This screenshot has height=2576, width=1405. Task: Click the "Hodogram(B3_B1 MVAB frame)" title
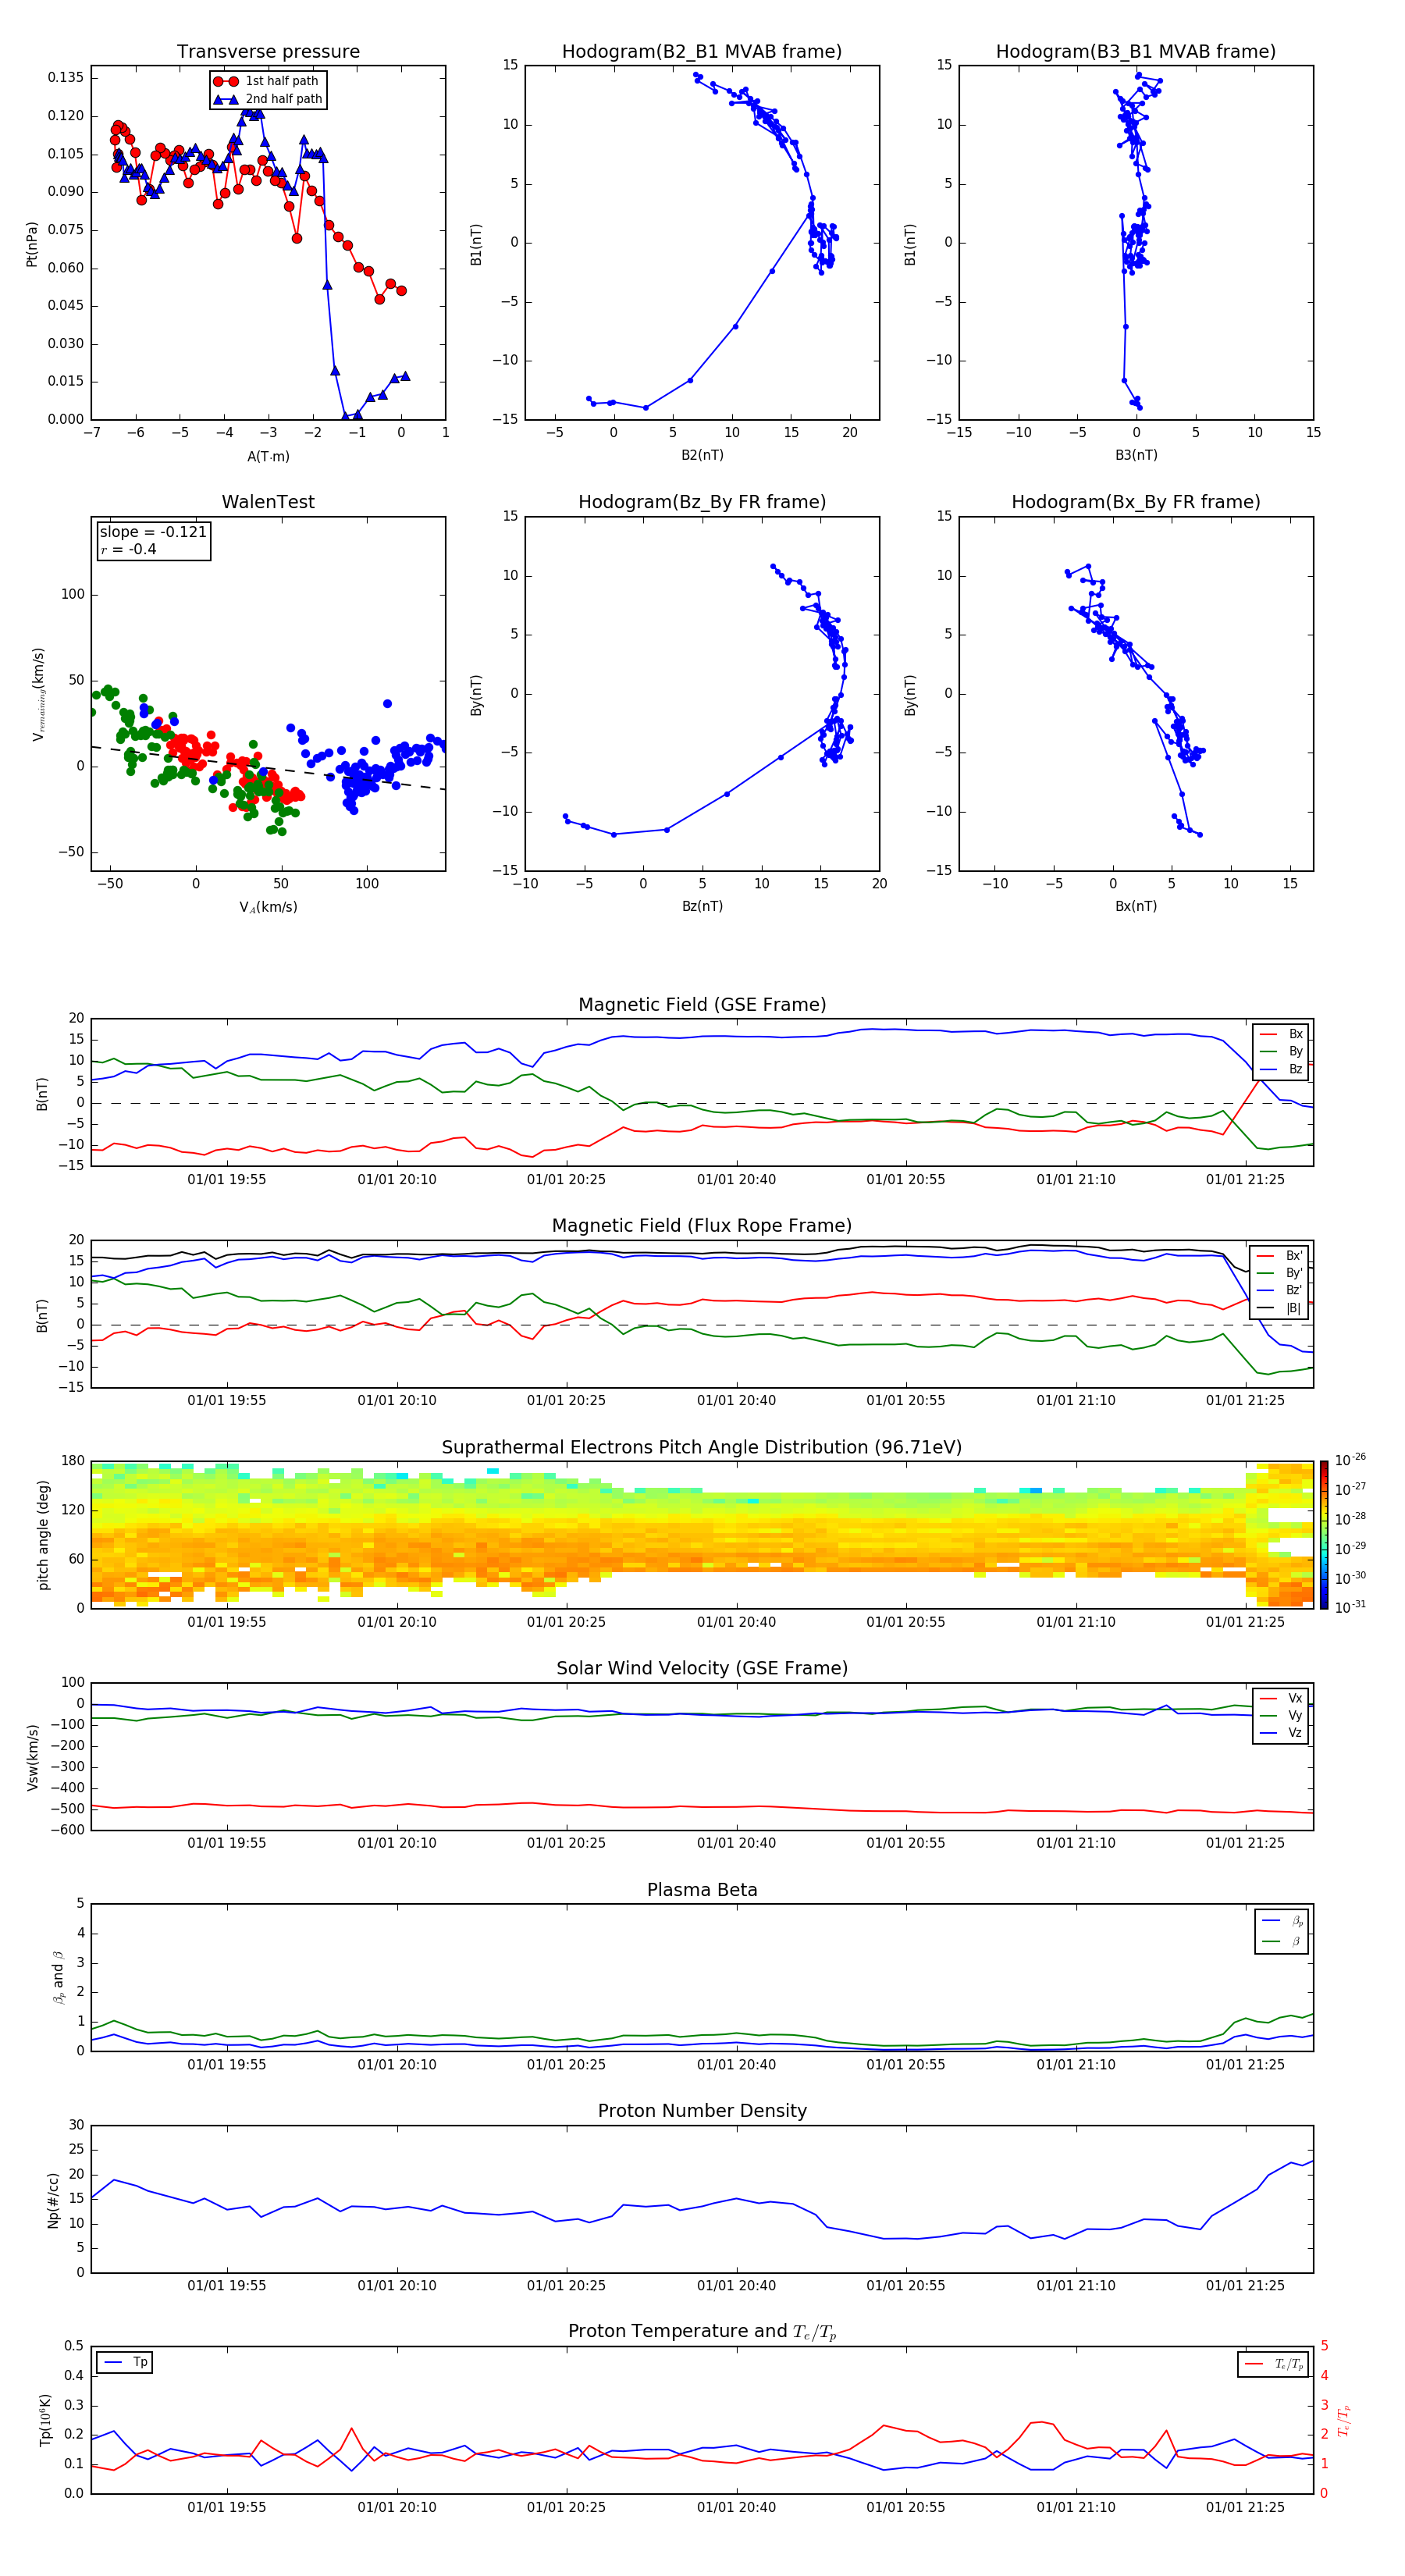tap(1136, 52)
